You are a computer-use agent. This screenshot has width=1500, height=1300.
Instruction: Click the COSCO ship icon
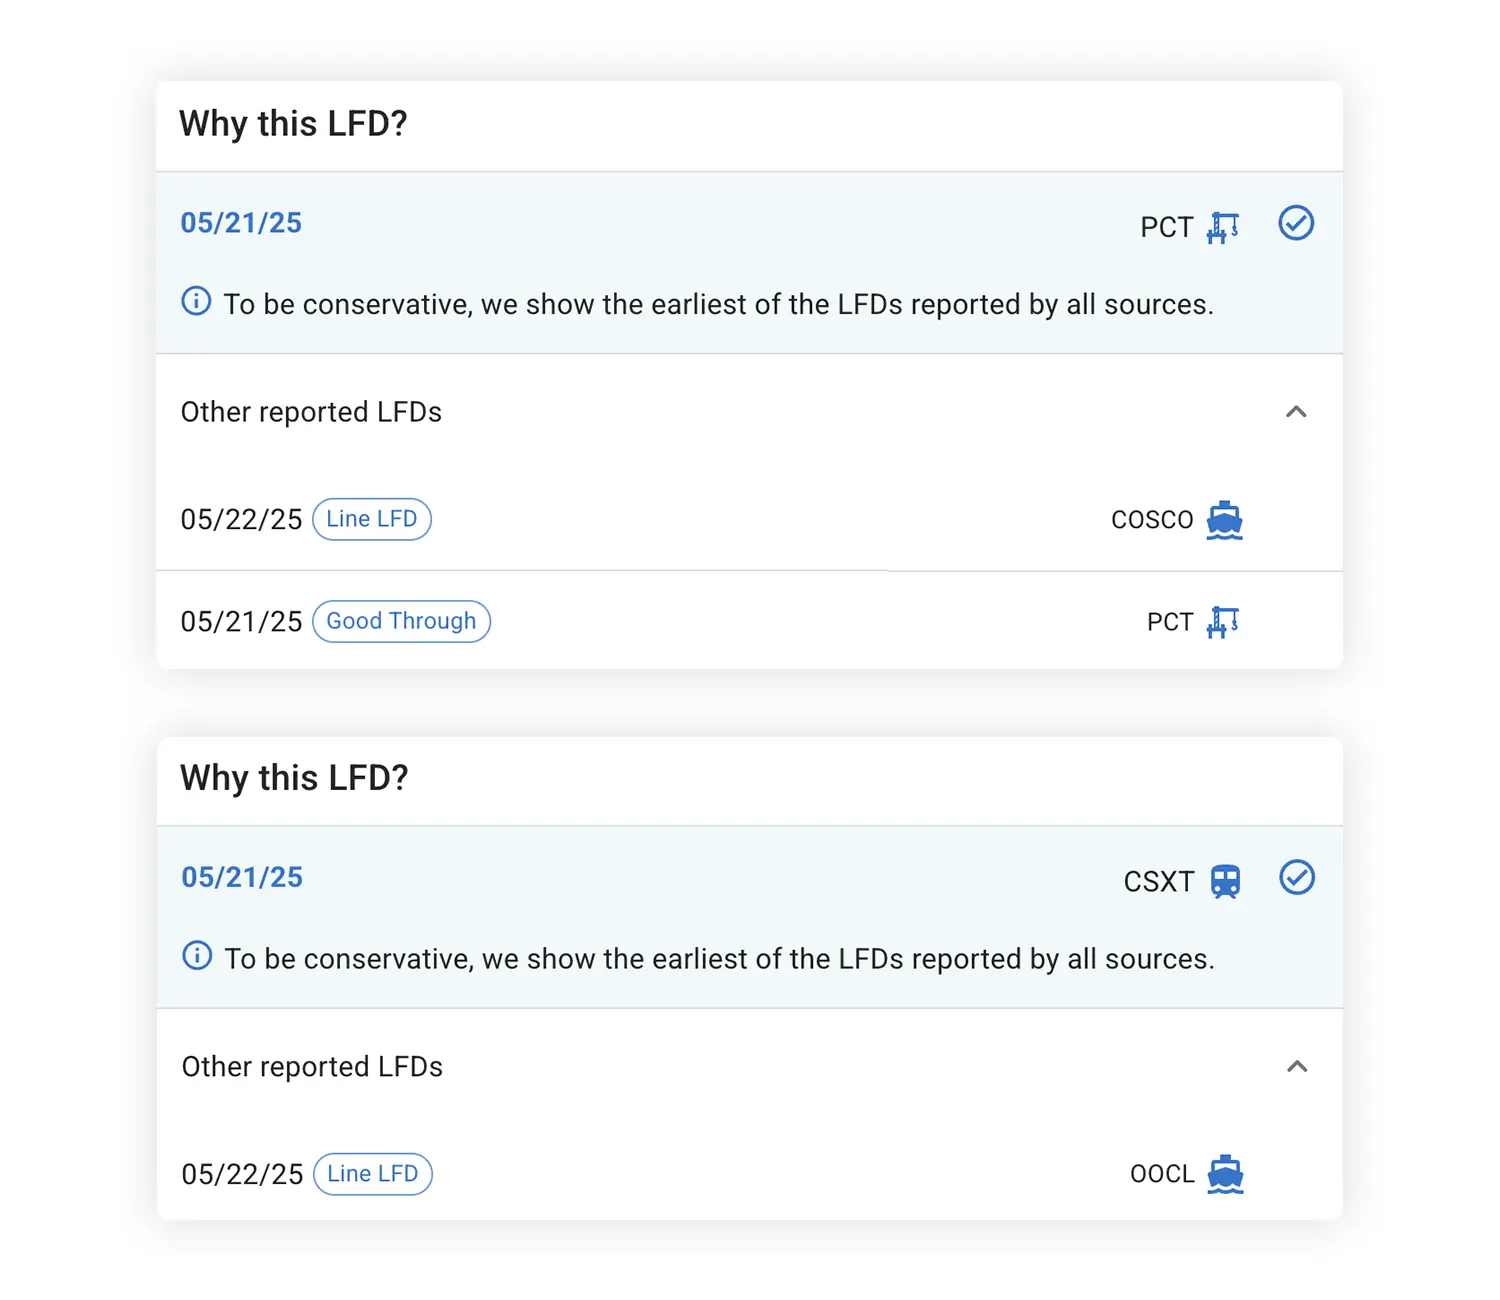(1224, 520)
